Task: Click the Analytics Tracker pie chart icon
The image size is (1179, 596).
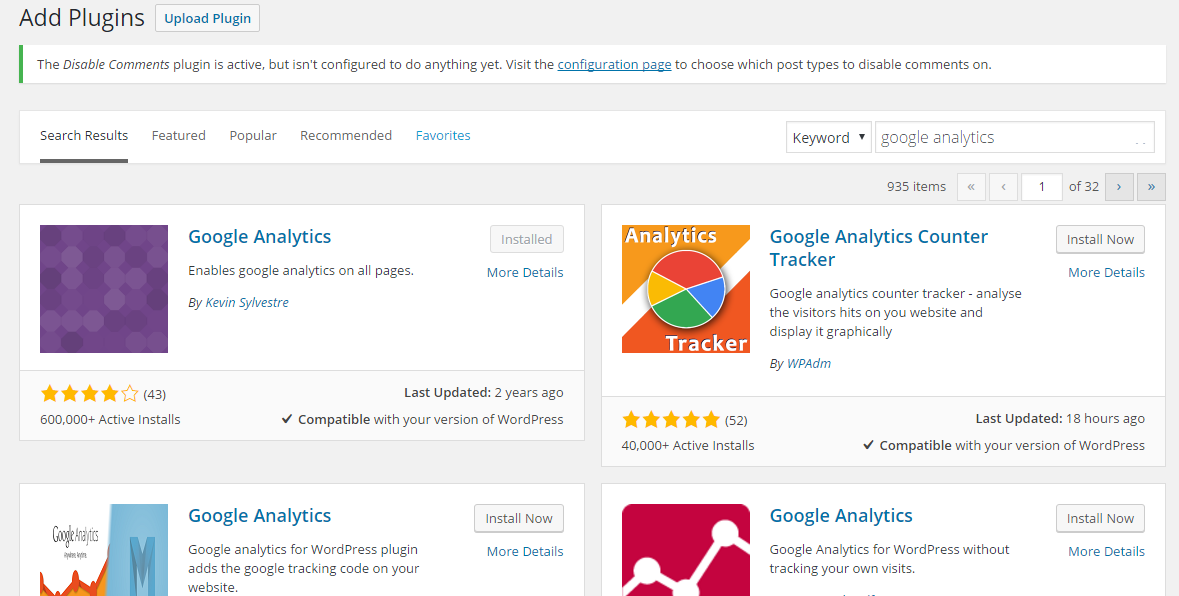Action: [686, 289]
